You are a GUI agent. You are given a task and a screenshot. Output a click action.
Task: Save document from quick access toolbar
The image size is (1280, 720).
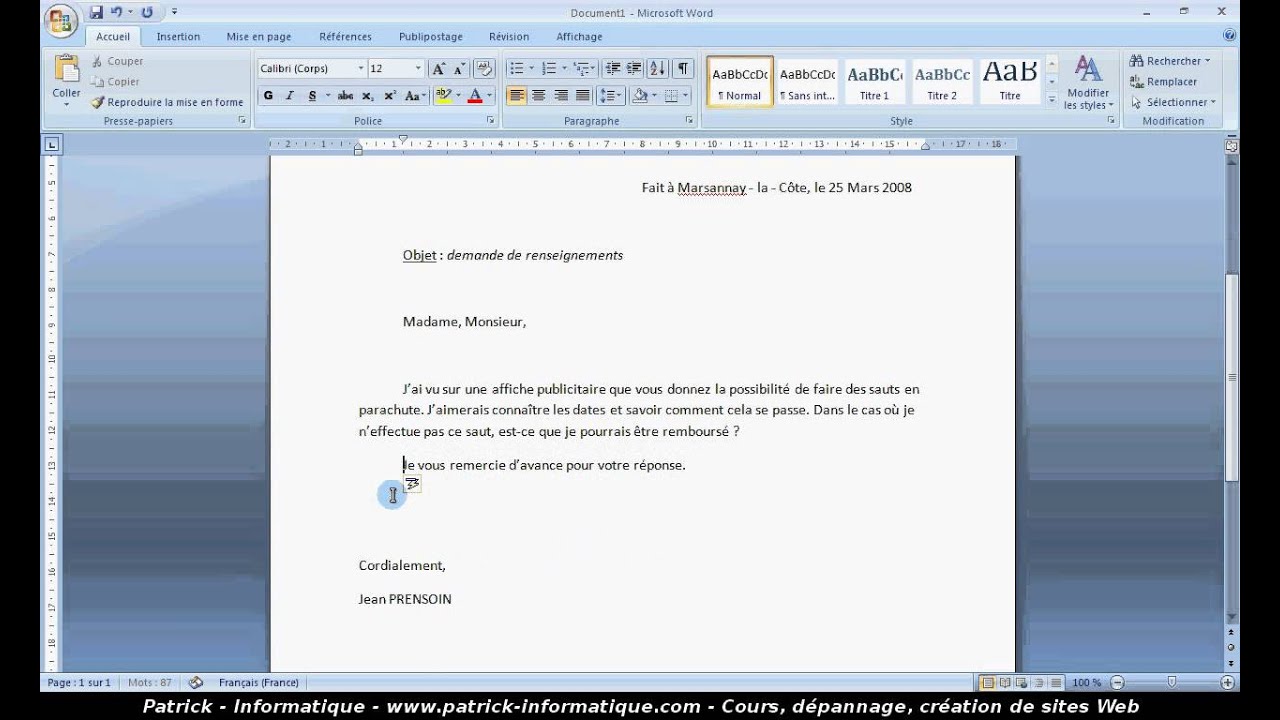point(96,12)
